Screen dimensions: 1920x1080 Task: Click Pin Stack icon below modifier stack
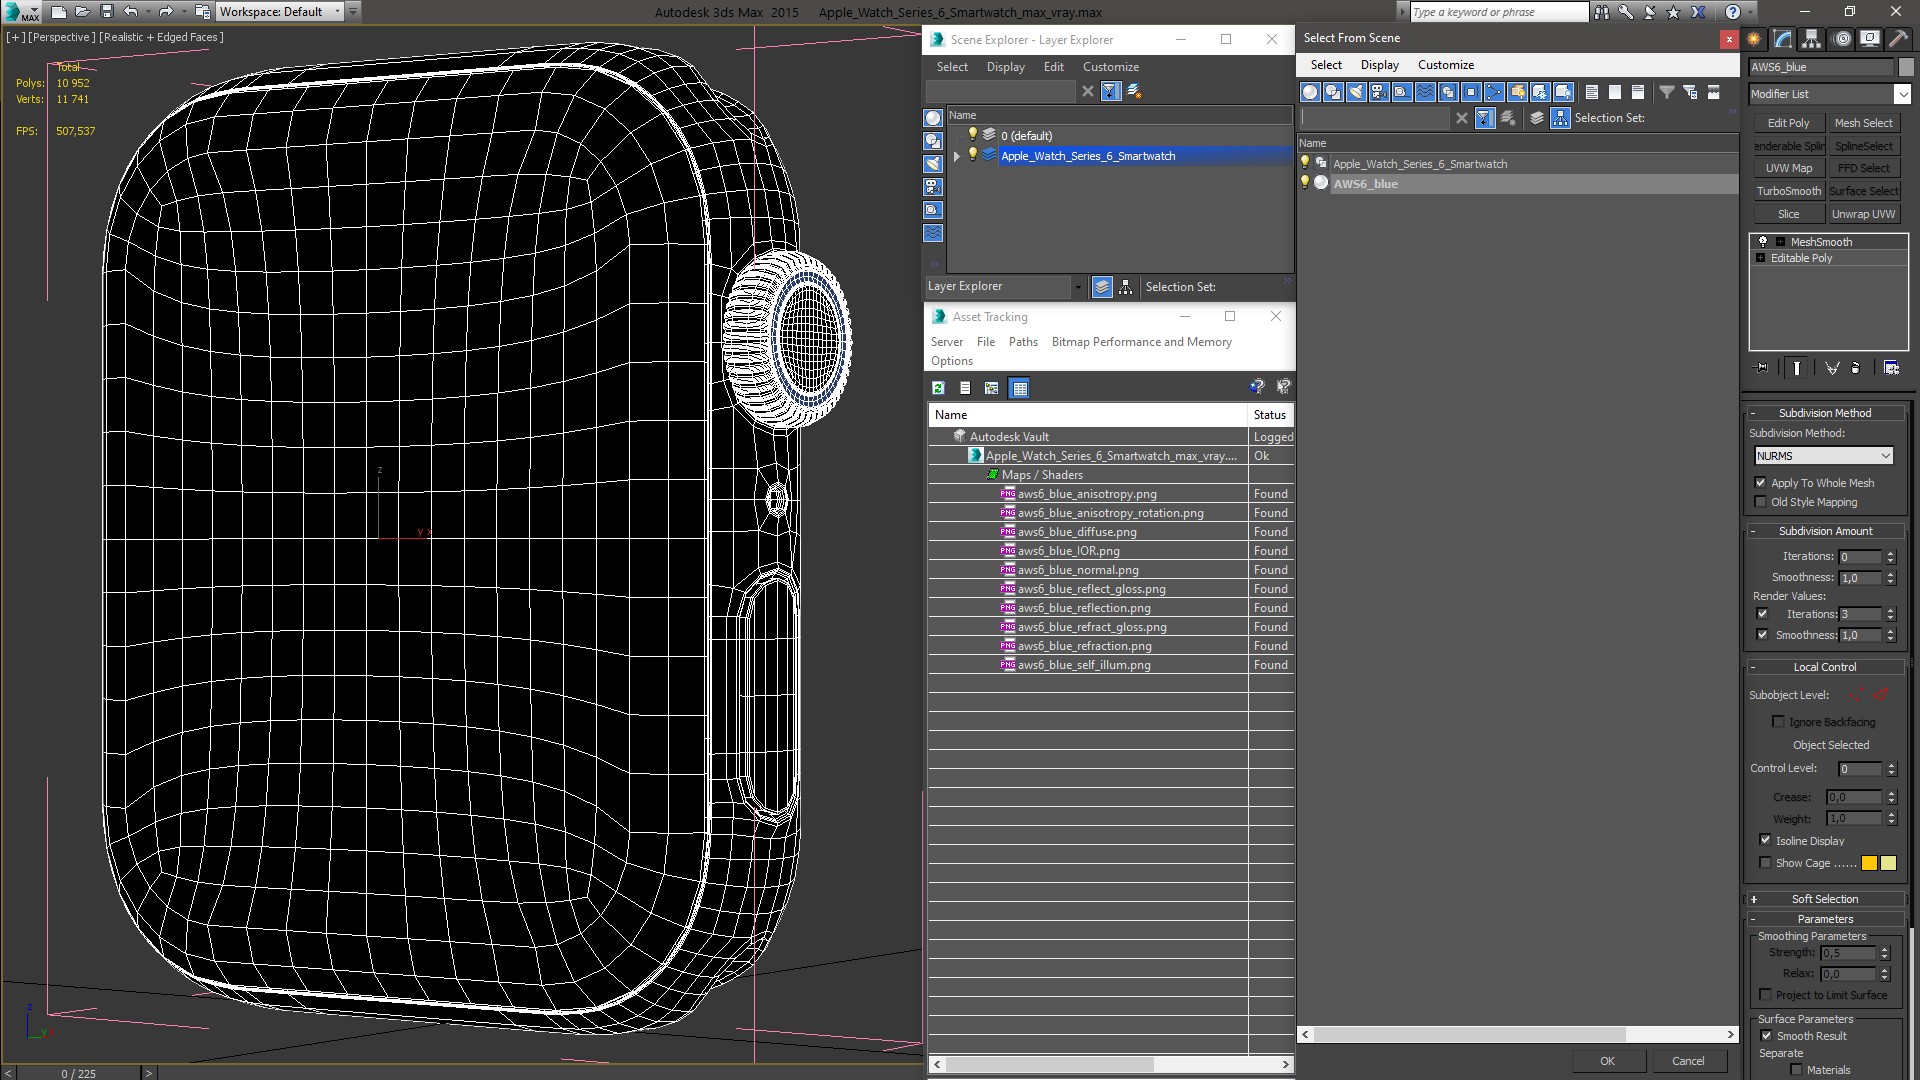(1762, 368)
